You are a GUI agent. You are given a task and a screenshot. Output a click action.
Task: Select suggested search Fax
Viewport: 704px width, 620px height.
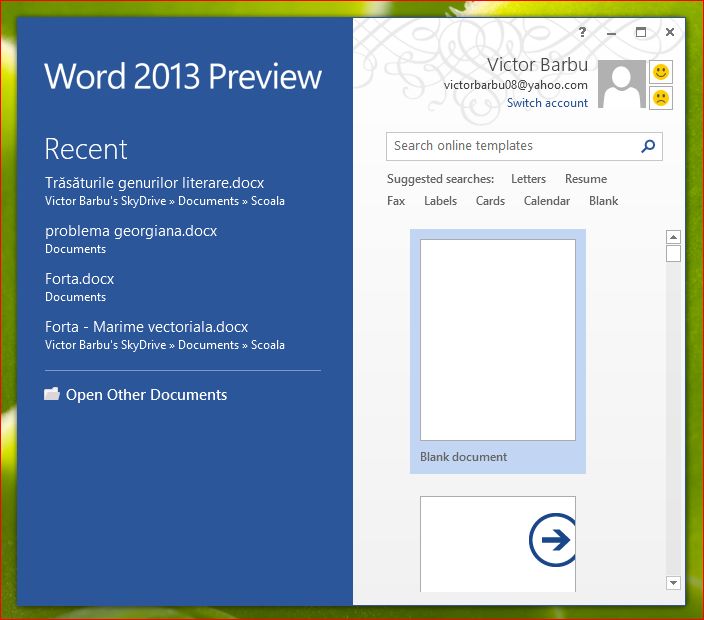tap(396, 201)
